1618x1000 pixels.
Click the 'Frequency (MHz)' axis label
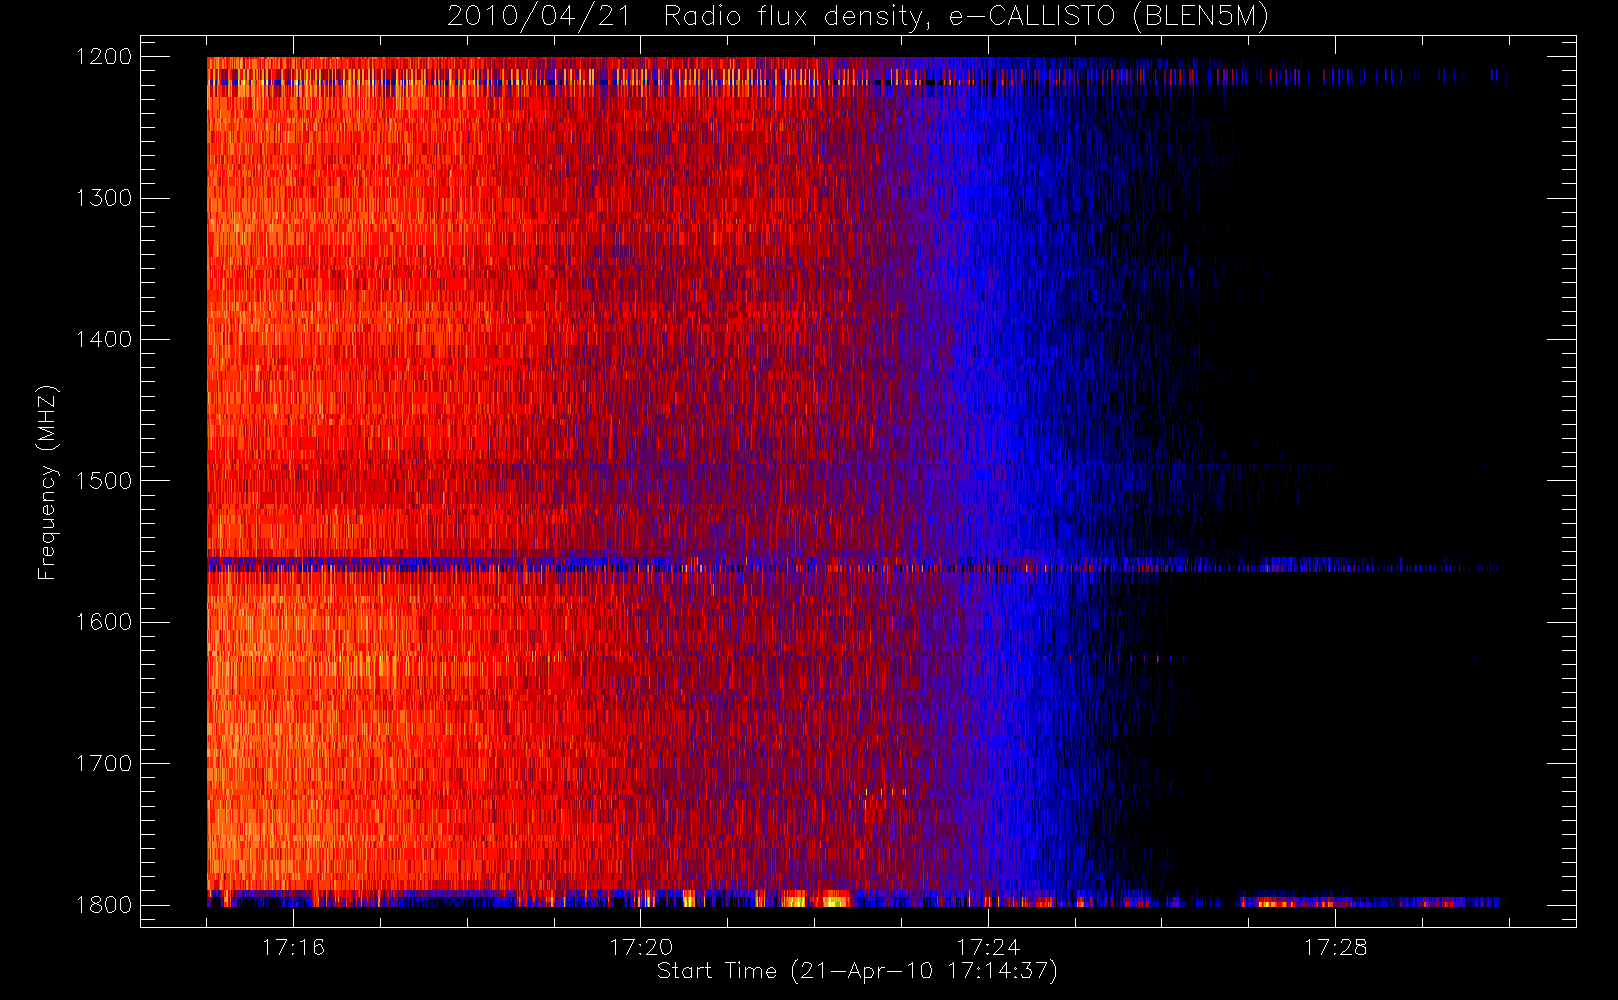(47, 482)
